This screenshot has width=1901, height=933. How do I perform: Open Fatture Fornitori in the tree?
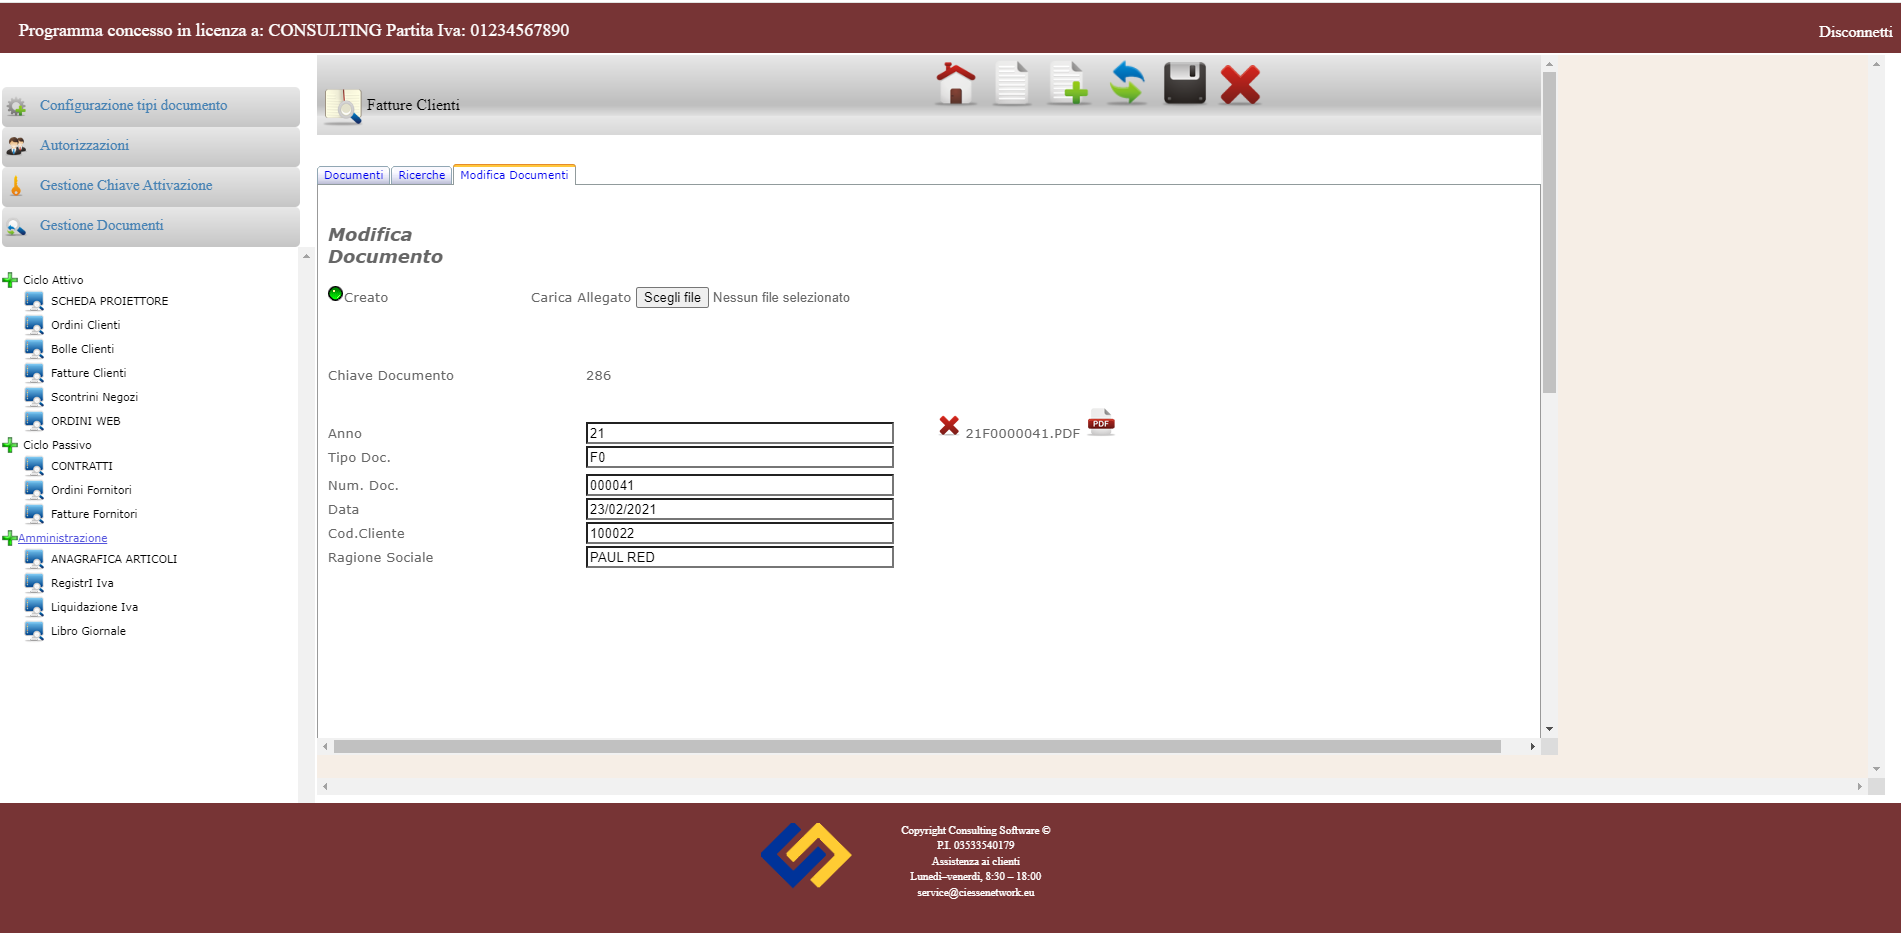(x=94, y=514)
